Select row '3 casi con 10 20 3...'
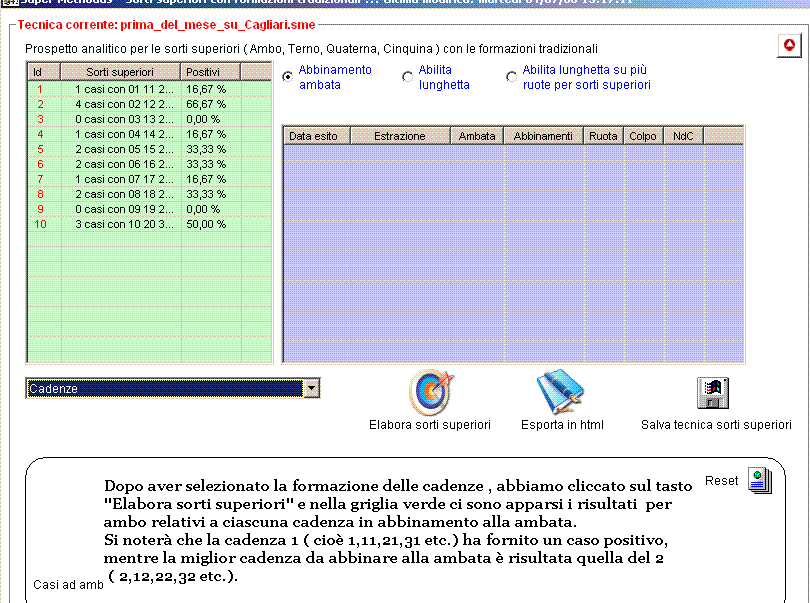810x603 pixels. [149, 224]
